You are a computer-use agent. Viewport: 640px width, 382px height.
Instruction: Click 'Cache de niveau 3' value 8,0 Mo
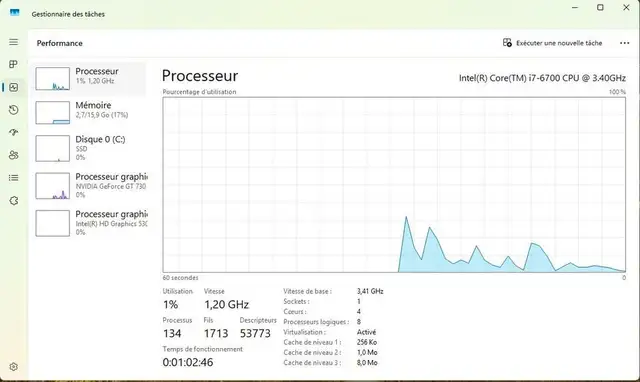click(367, 363)
